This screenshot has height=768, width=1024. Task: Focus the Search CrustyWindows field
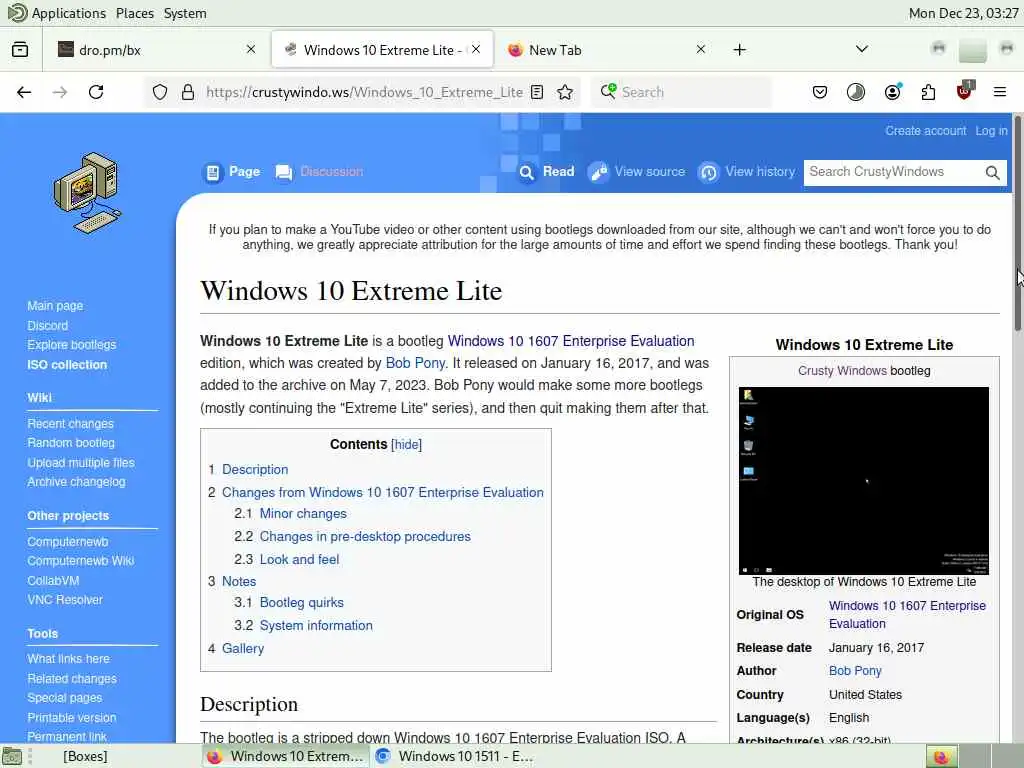(x=895, y=172)
